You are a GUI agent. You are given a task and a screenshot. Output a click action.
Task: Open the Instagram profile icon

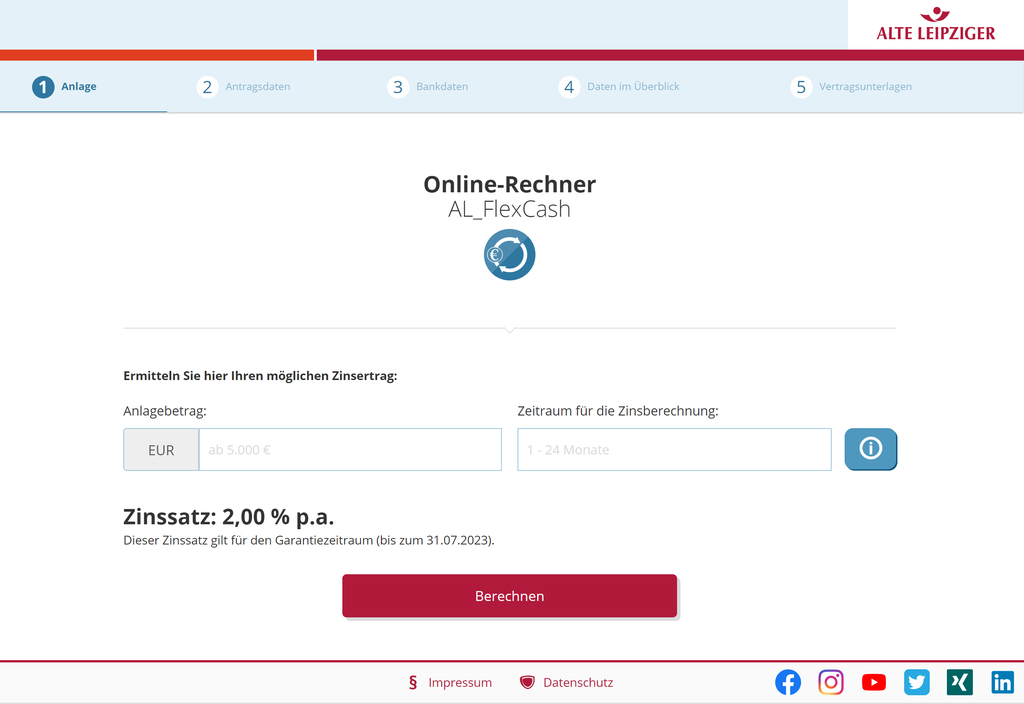tap(831, 682)
